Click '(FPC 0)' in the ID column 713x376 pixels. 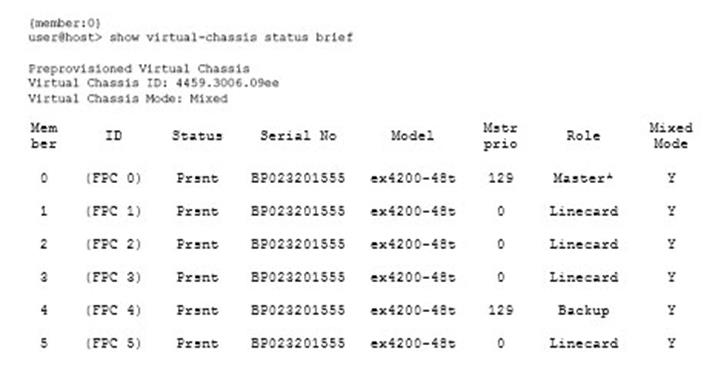coord(113,178)
